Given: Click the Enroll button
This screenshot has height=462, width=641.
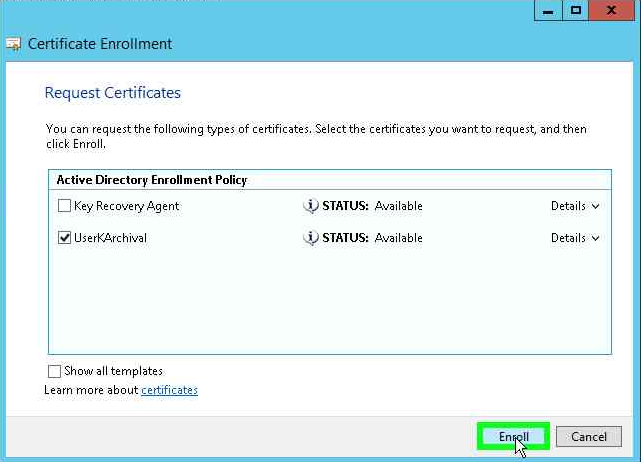Looking at the screenshot, I should (x=513, y=436).
